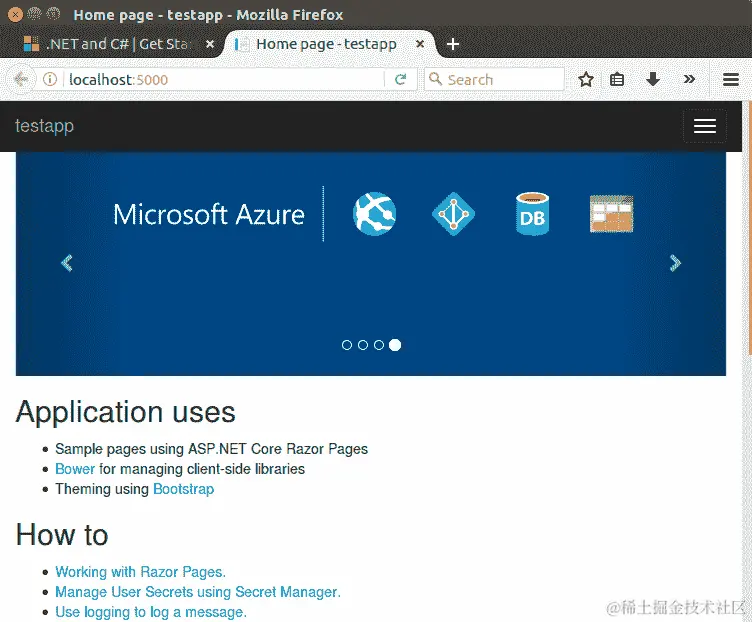Advance to next carousel slide
752x622 pixels.
[675, 263]
